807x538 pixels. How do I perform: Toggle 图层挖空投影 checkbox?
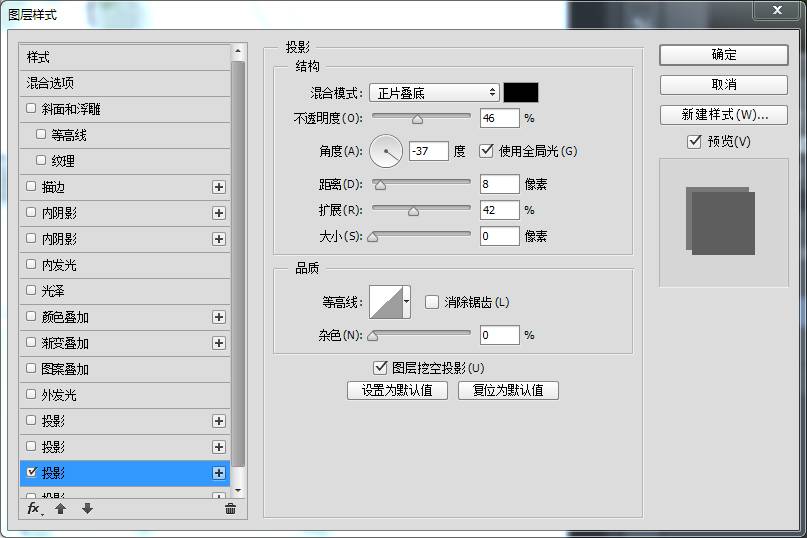(x=380, y=368)
